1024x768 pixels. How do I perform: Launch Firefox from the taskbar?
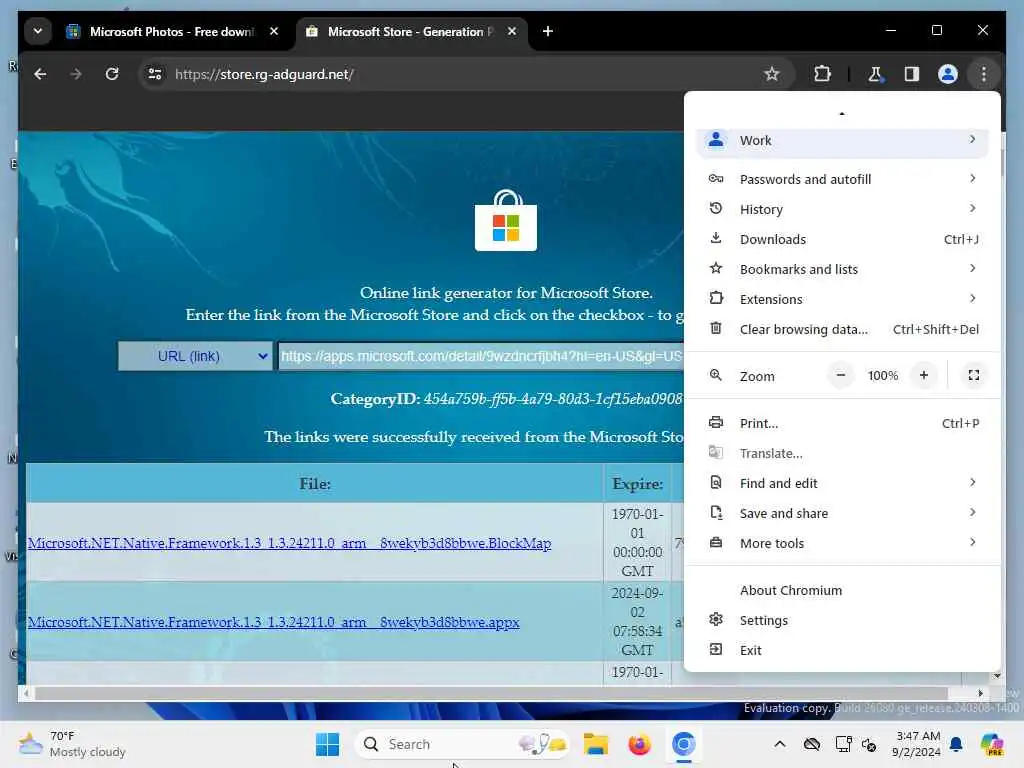(x=639, y=744)
